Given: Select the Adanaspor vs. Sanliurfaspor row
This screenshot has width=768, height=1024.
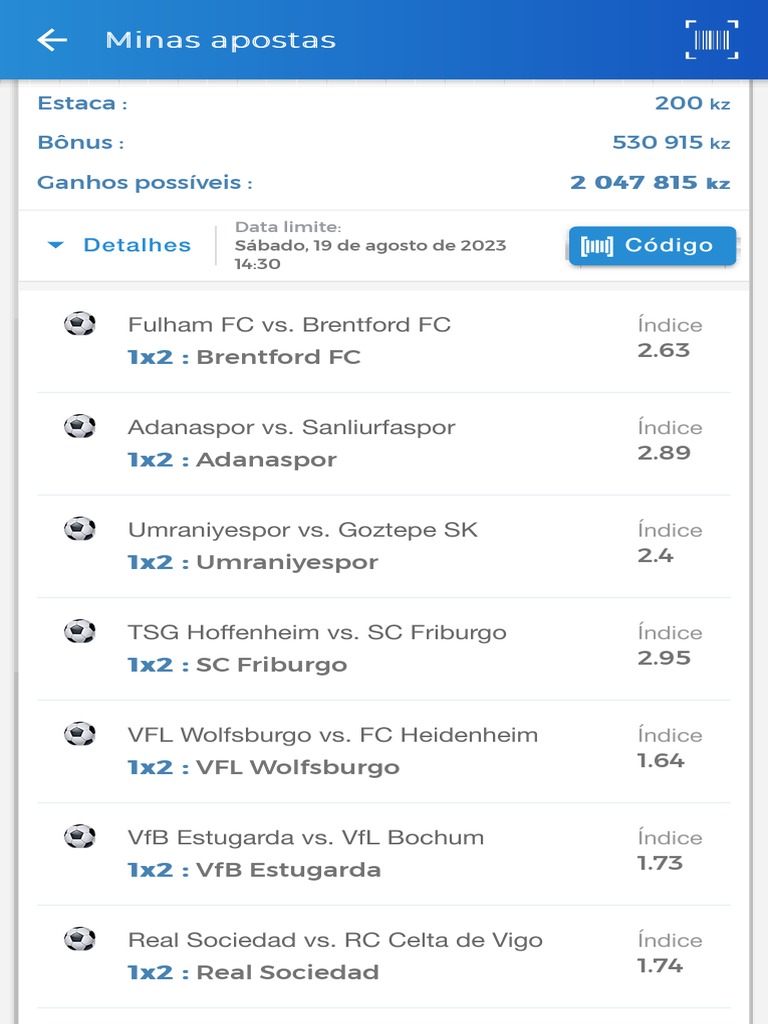Looking at the screenshot, I should click(x=291, y=428).
